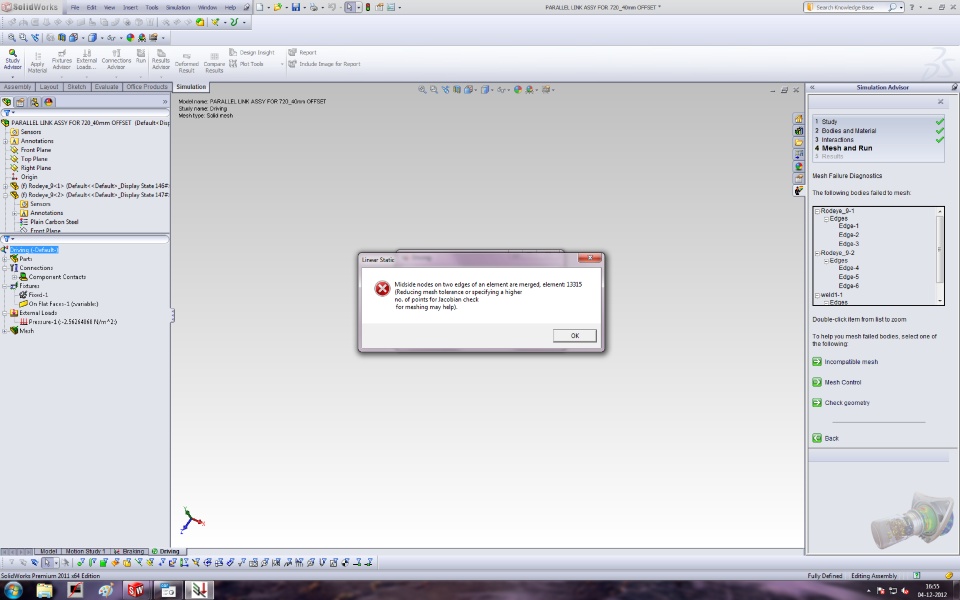Click the Incompatible mesh link
The height and width of the screenshot is (600, 960).
(x=850, y=362)
